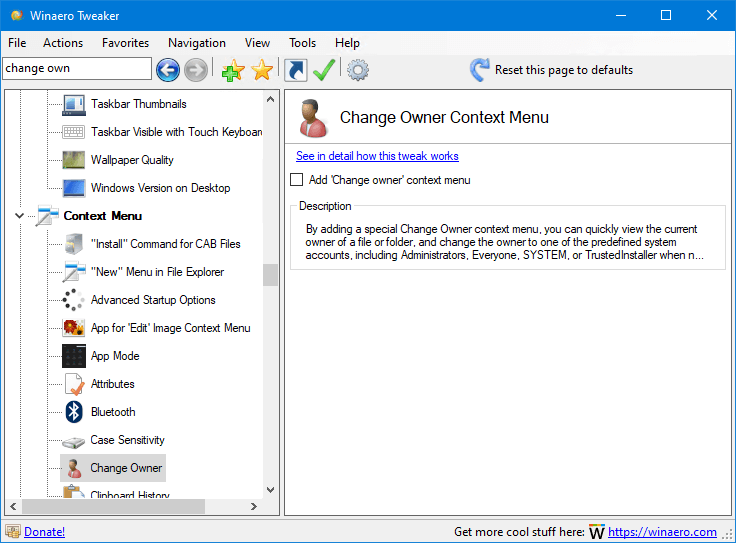Click Reset this page to defaults
Viewport: 736px width, 543px height.
(x=564, y=70)
